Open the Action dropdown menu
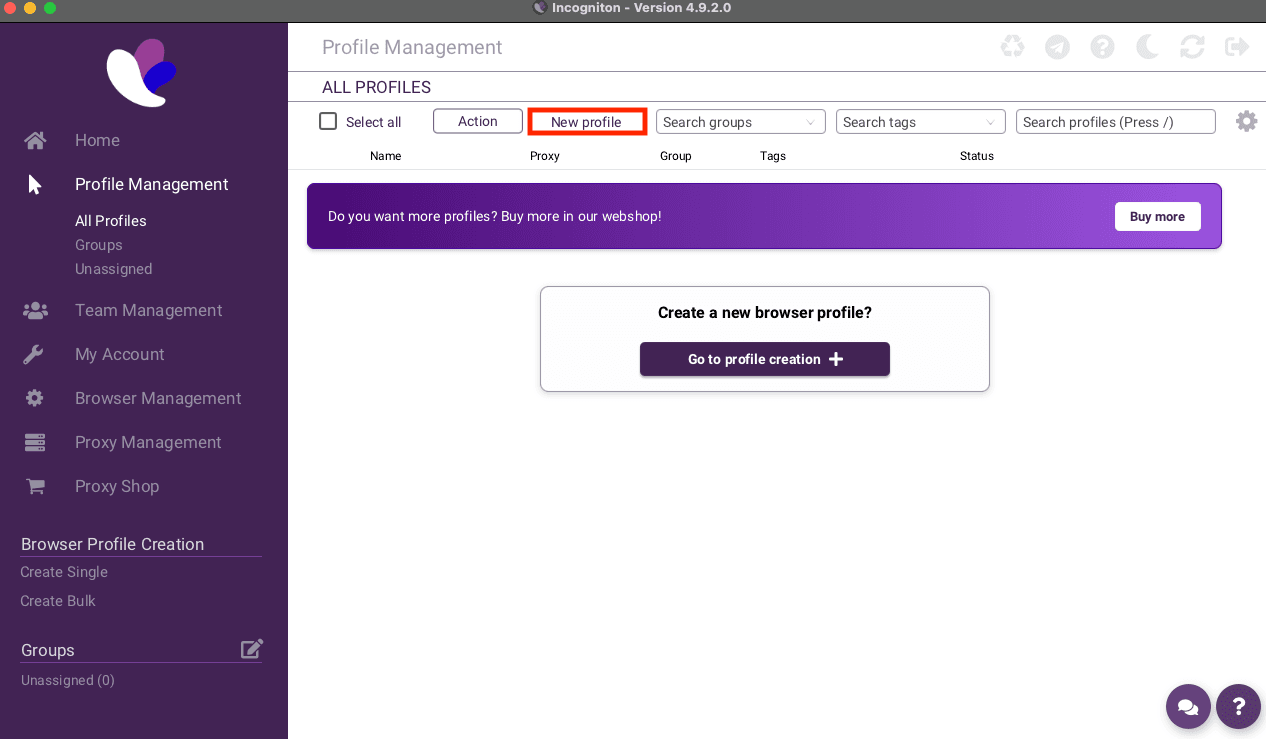 point(477,120)
